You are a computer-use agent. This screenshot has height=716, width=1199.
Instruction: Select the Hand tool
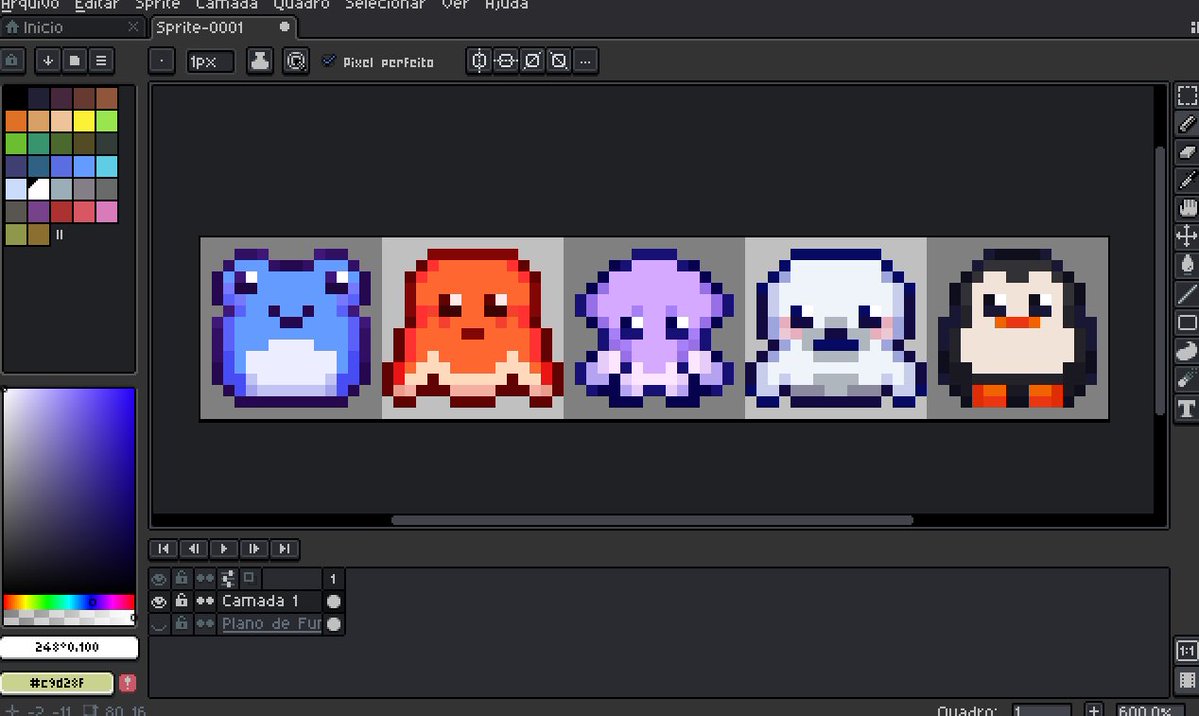1186,208
